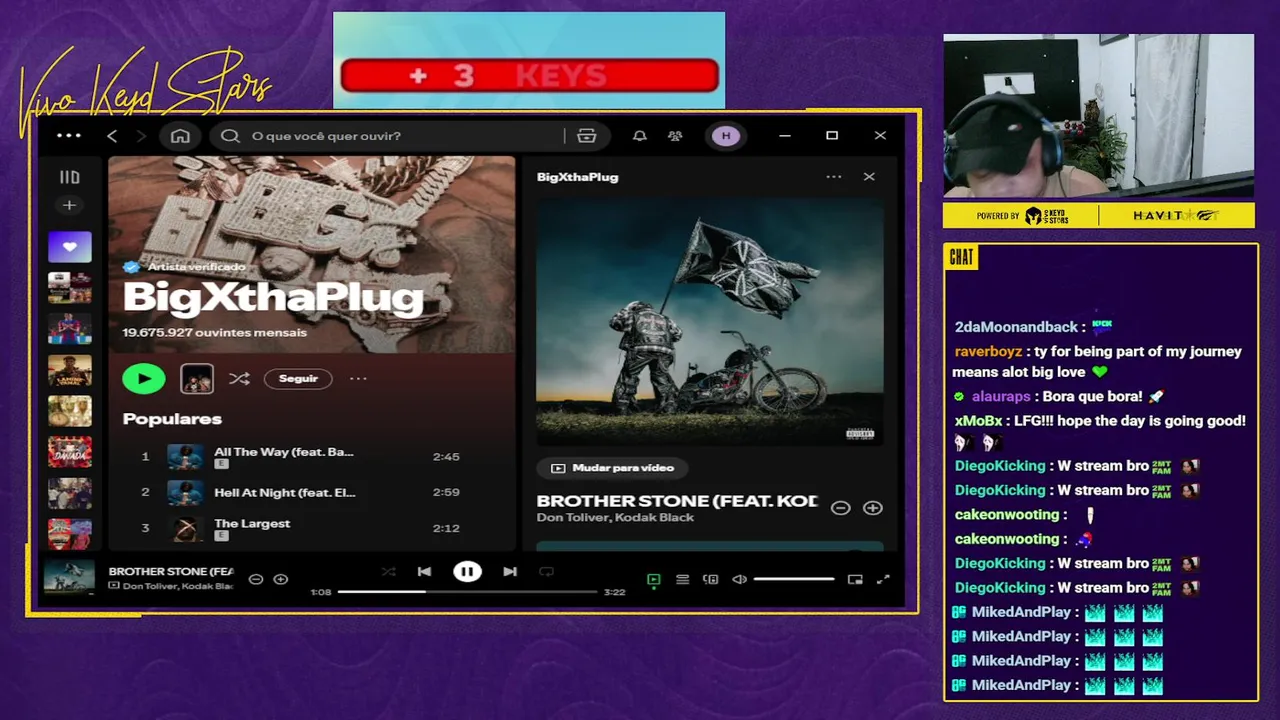Open the miniplayer icon

point(855,579)
